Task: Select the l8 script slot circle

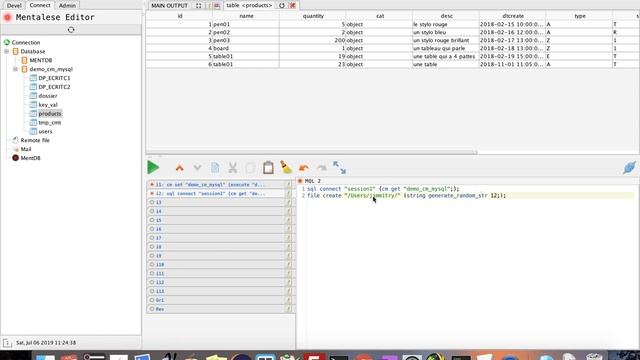Action: [x=152, y=247]
